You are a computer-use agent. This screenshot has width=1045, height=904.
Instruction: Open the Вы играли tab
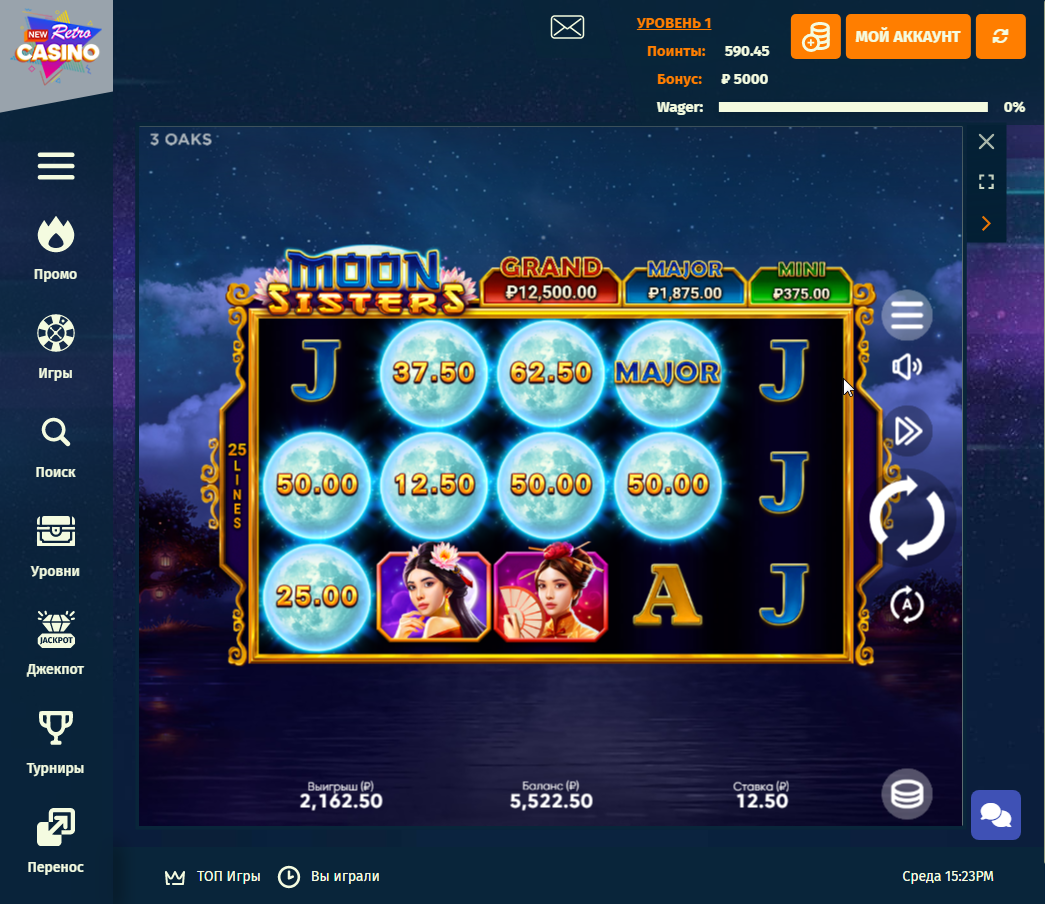pyautogui.click(x=329, y=877)
